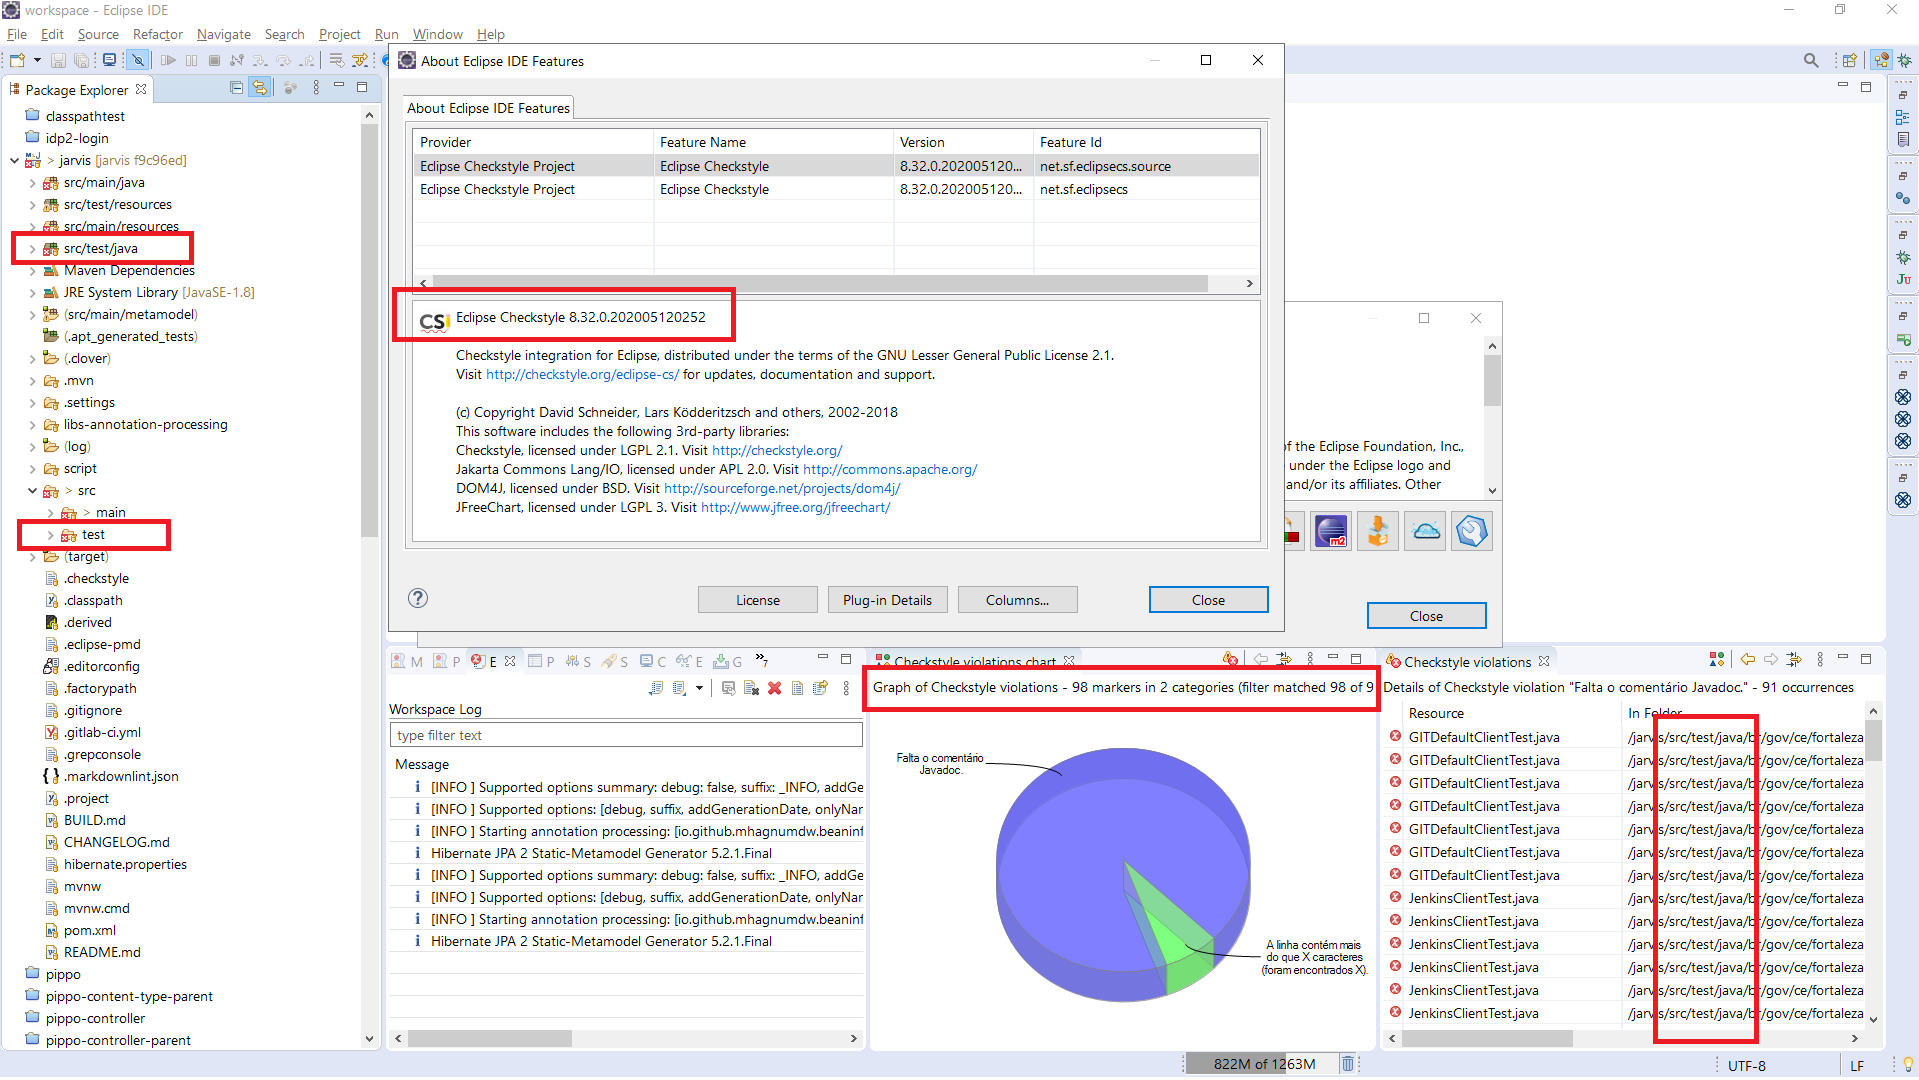The height and width of the screenshot is (1080, 1919).
Task: Switch to the Debug perspective icon
Action: coord(1904,60)
